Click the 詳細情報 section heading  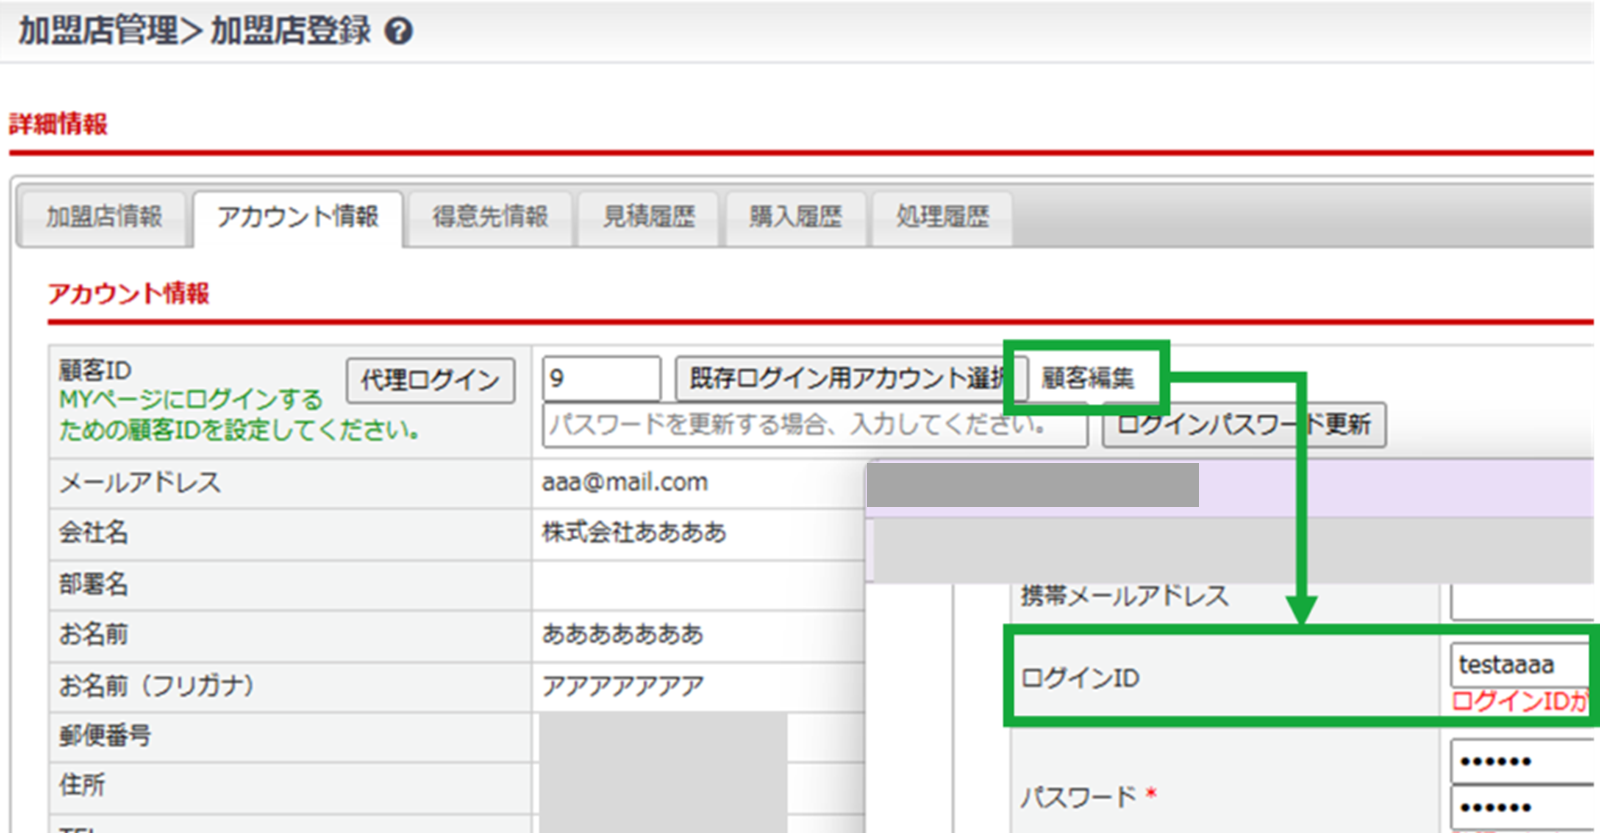58,124
